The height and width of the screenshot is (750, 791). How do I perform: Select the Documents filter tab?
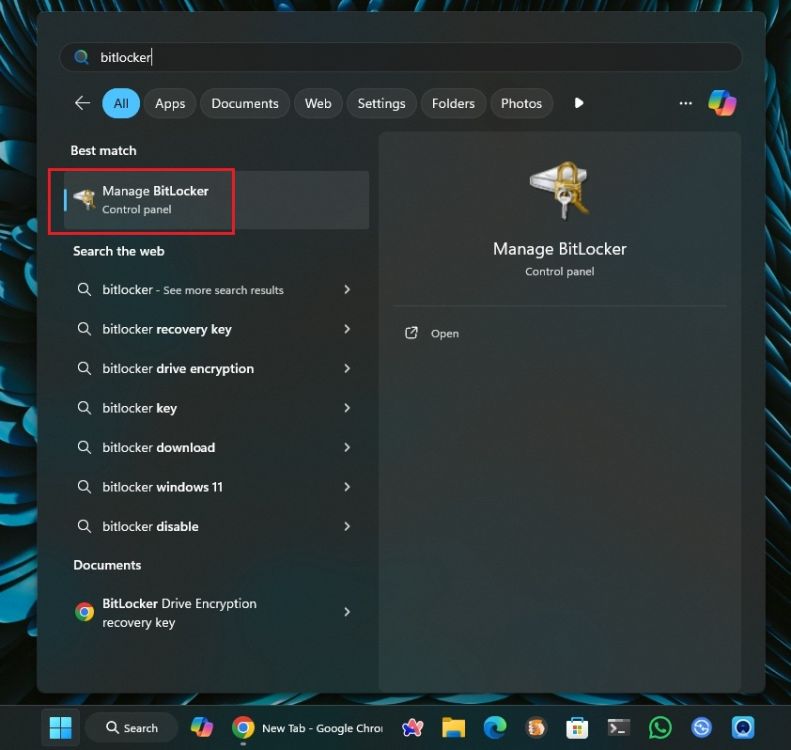coord(245,103)
